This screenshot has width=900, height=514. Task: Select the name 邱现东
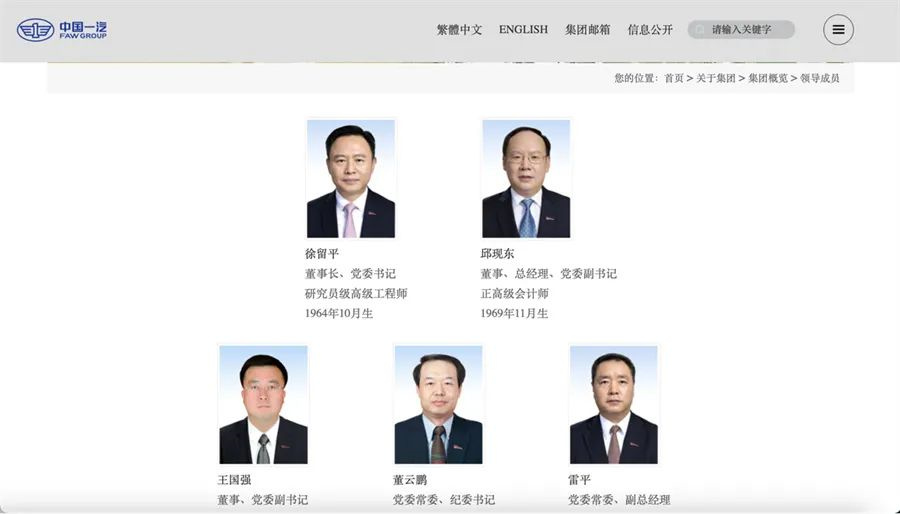coord(497,254)
